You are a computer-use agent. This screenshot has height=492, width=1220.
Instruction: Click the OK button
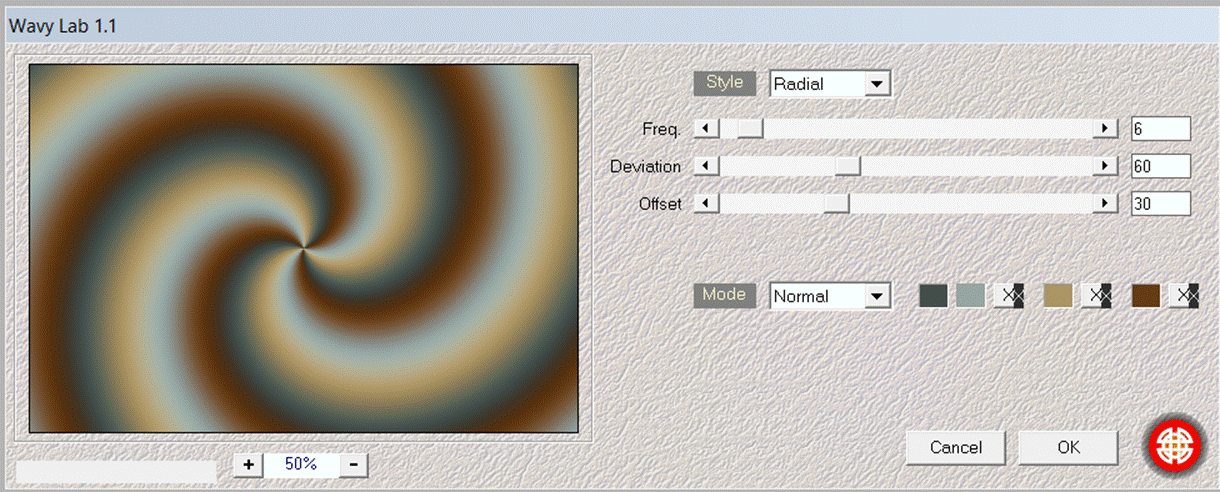pyautogui.click(x=1068, y=447)
